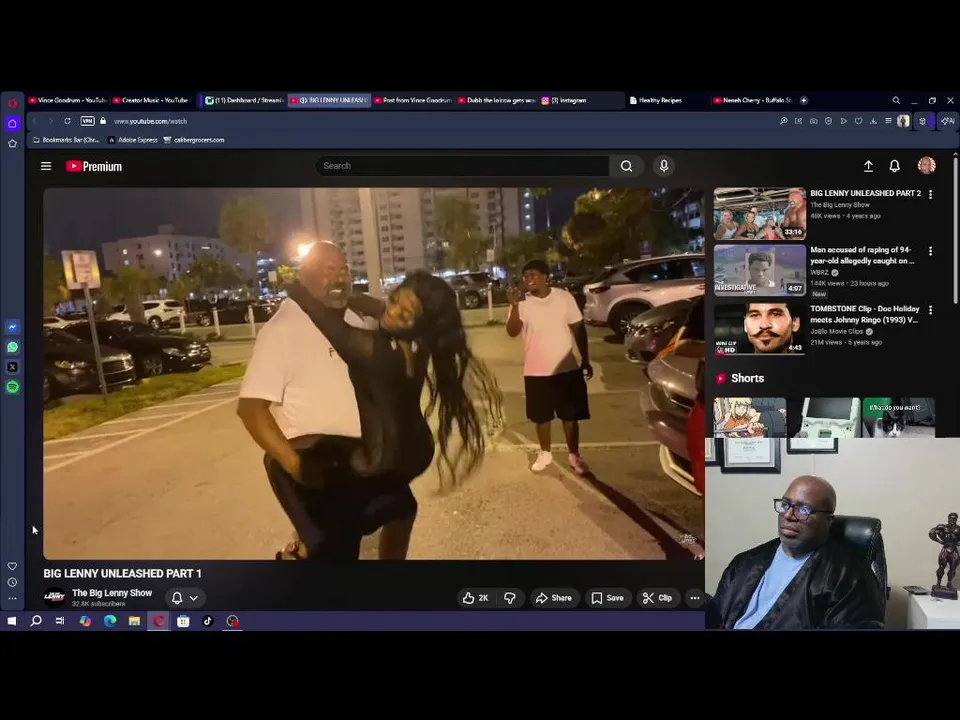The width and height of the screenshot is (960, 720).
Task: Reload the page with refresh icon
Action: (x=67, y=121)
